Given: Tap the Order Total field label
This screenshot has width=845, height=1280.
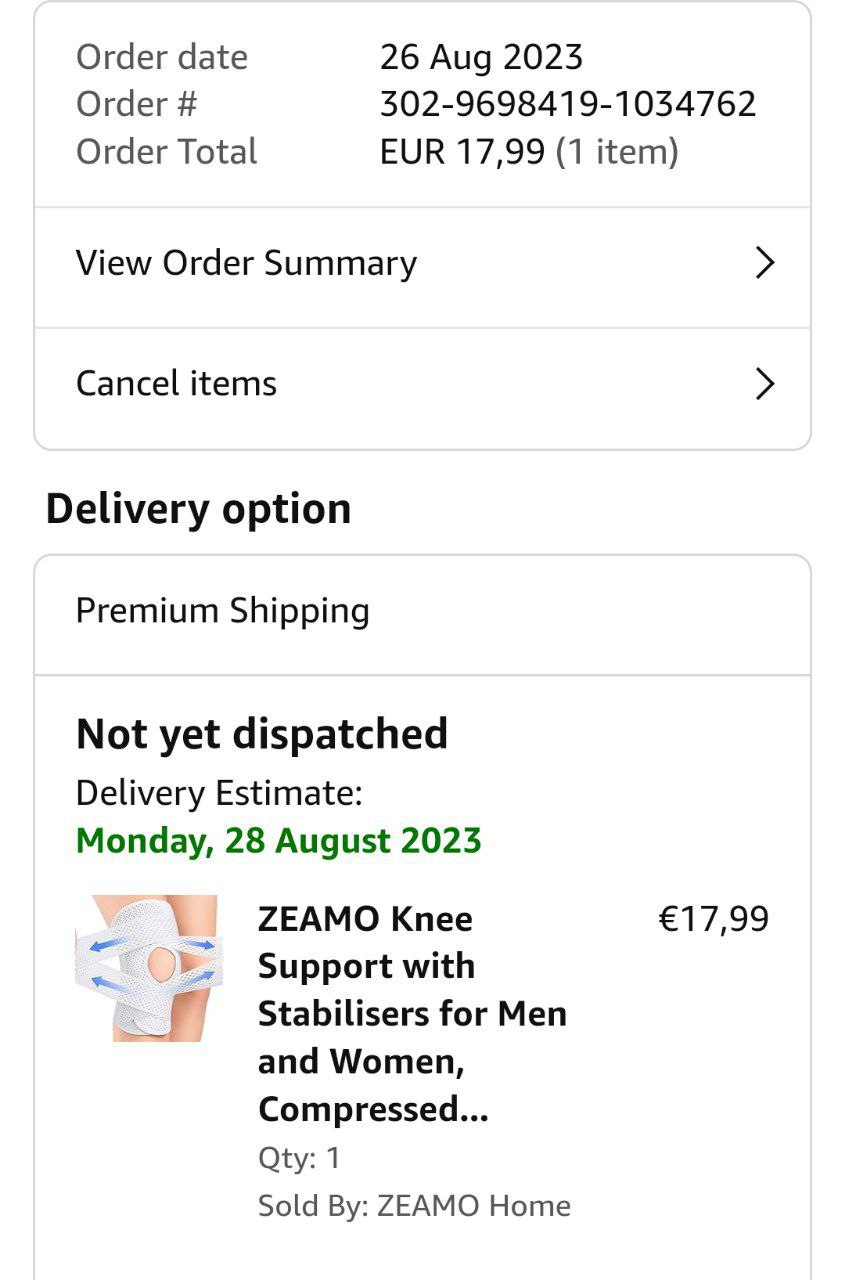Looking at the screenshot, I should click(166, 152).
